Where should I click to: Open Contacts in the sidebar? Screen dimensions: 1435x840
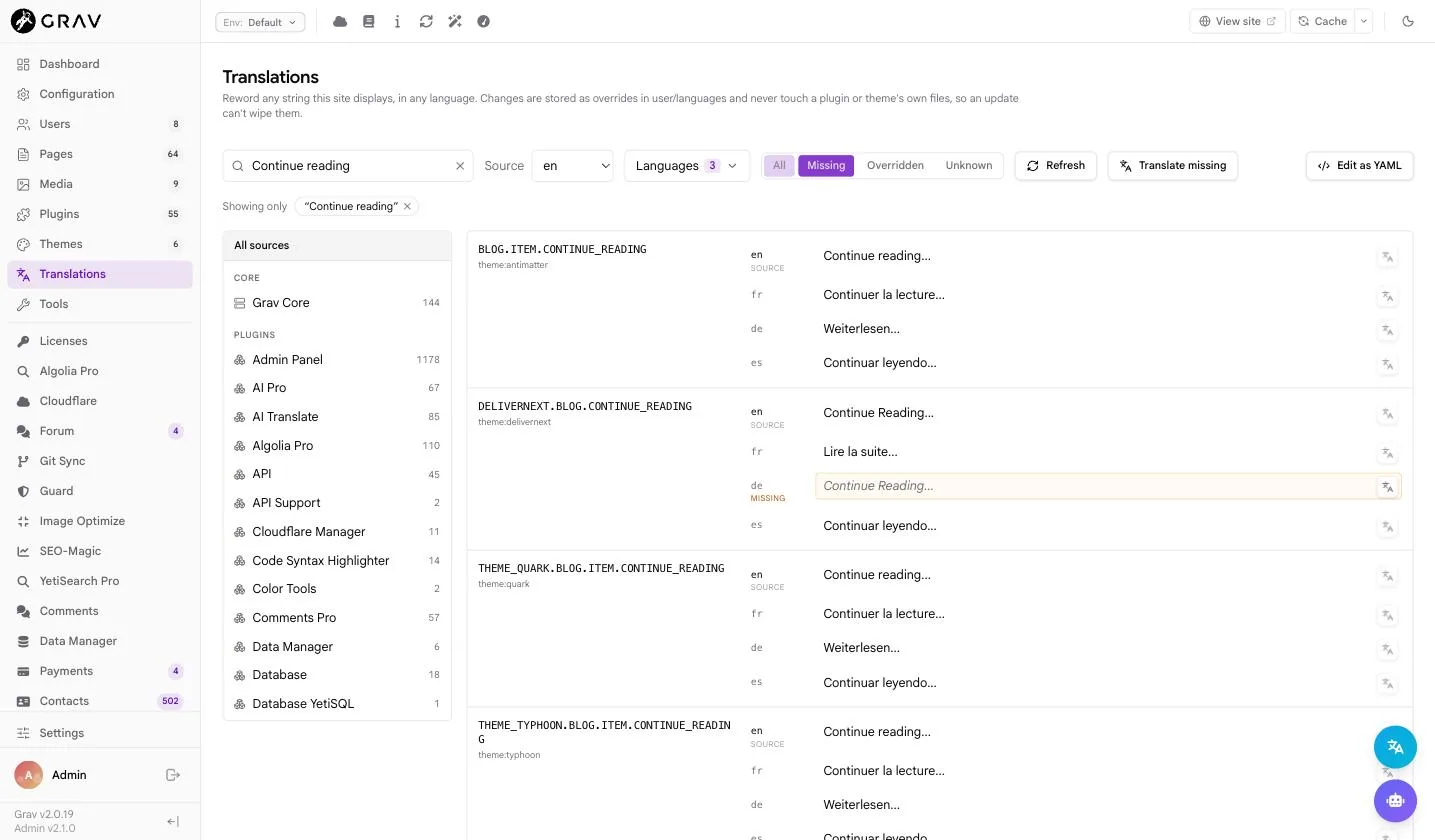(x=100, y=701)
